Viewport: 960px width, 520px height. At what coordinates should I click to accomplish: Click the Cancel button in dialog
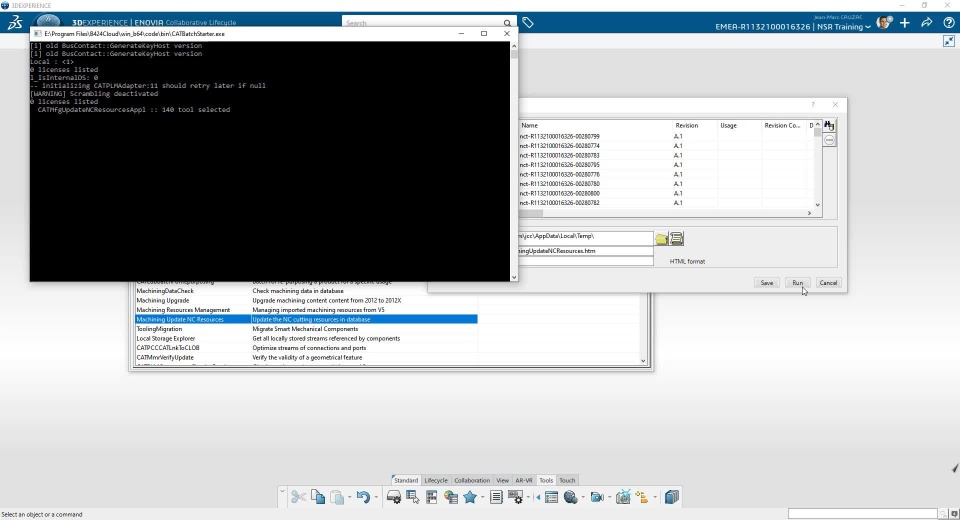coord(828,283)
